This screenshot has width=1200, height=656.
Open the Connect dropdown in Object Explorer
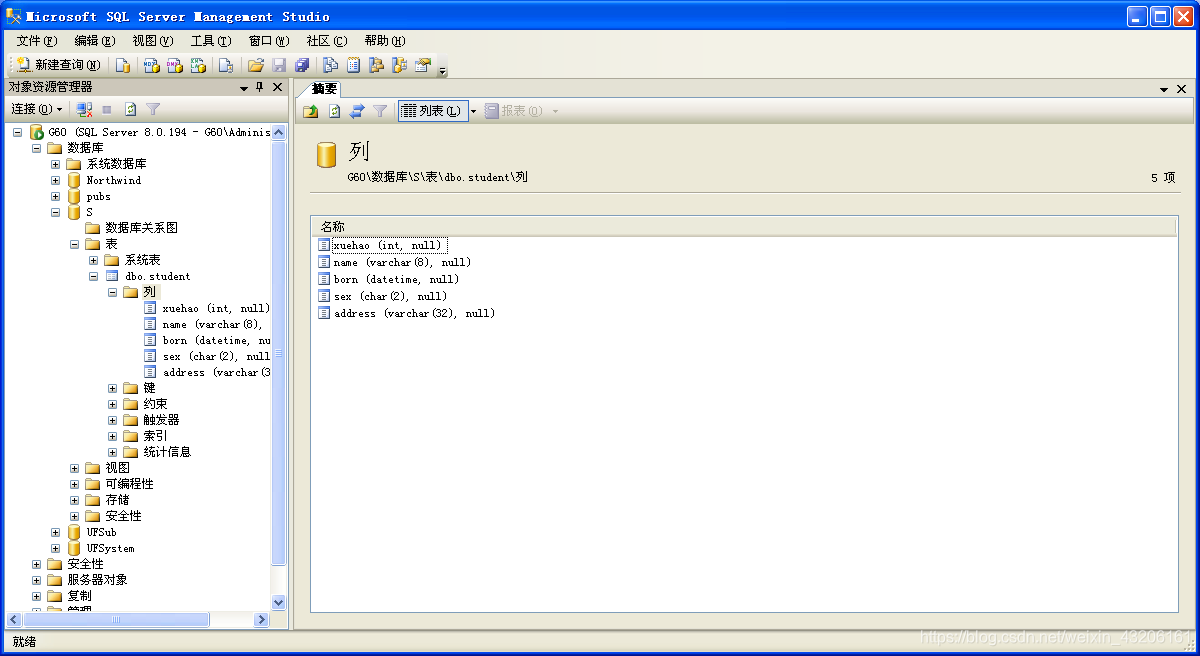point(37,109)
